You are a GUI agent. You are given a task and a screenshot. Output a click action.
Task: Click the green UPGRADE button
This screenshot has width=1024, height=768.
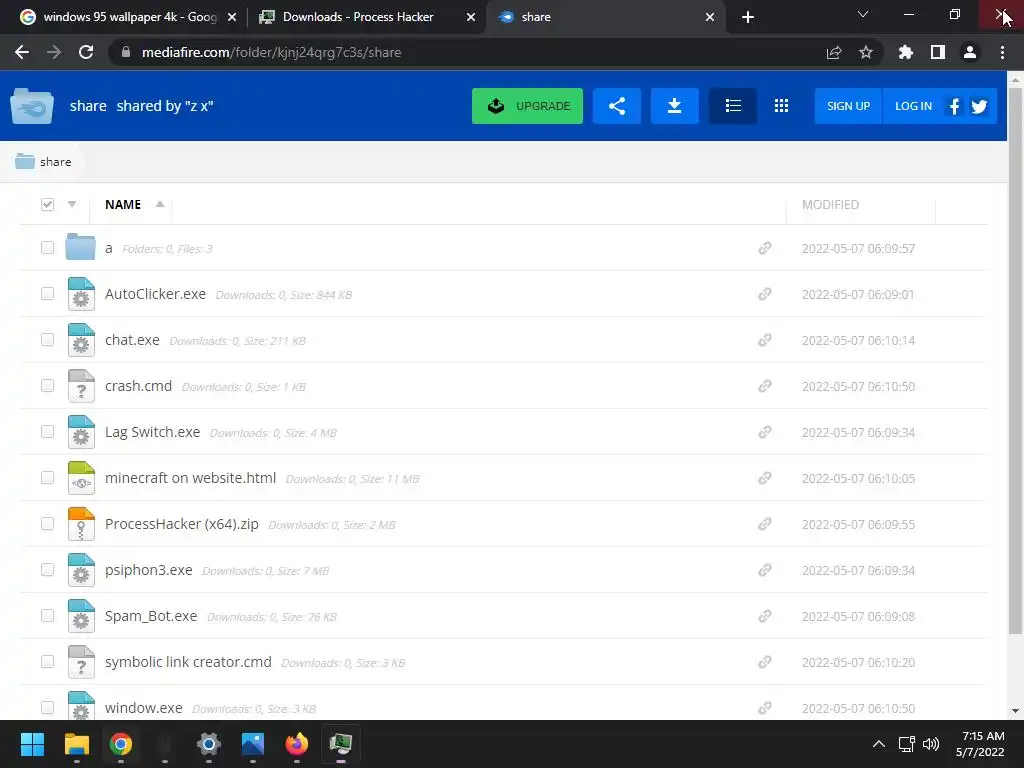click(x=527, y=106)
